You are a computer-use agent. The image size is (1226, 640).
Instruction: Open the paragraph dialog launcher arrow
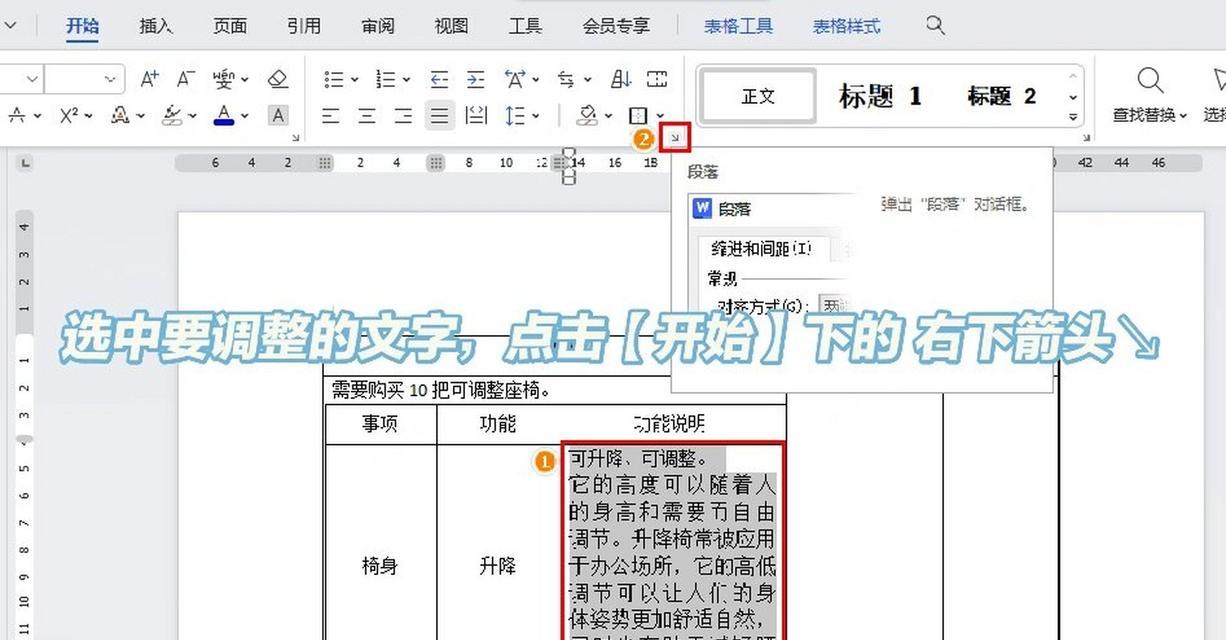click(x=675, y=138)
